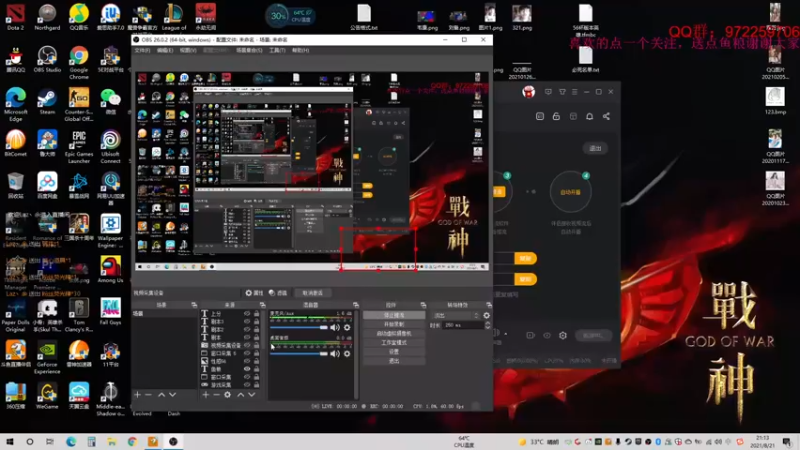
Task: Pop out Audio Mixer dock via header icon
Action: (x=356, y=305)
